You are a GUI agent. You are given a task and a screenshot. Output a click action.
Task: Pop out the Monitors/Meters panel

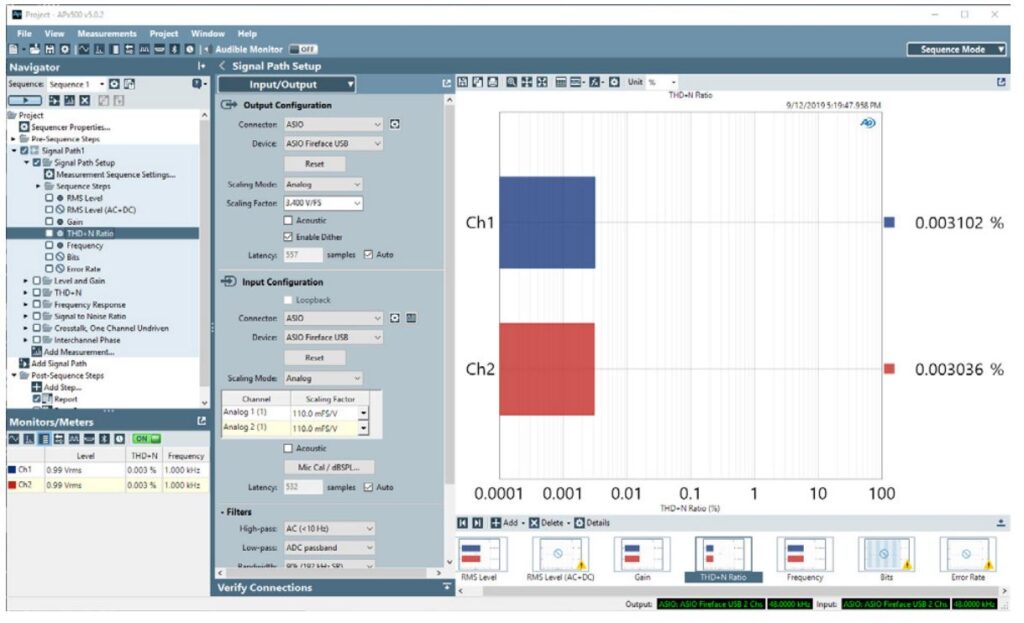[201, 422]
